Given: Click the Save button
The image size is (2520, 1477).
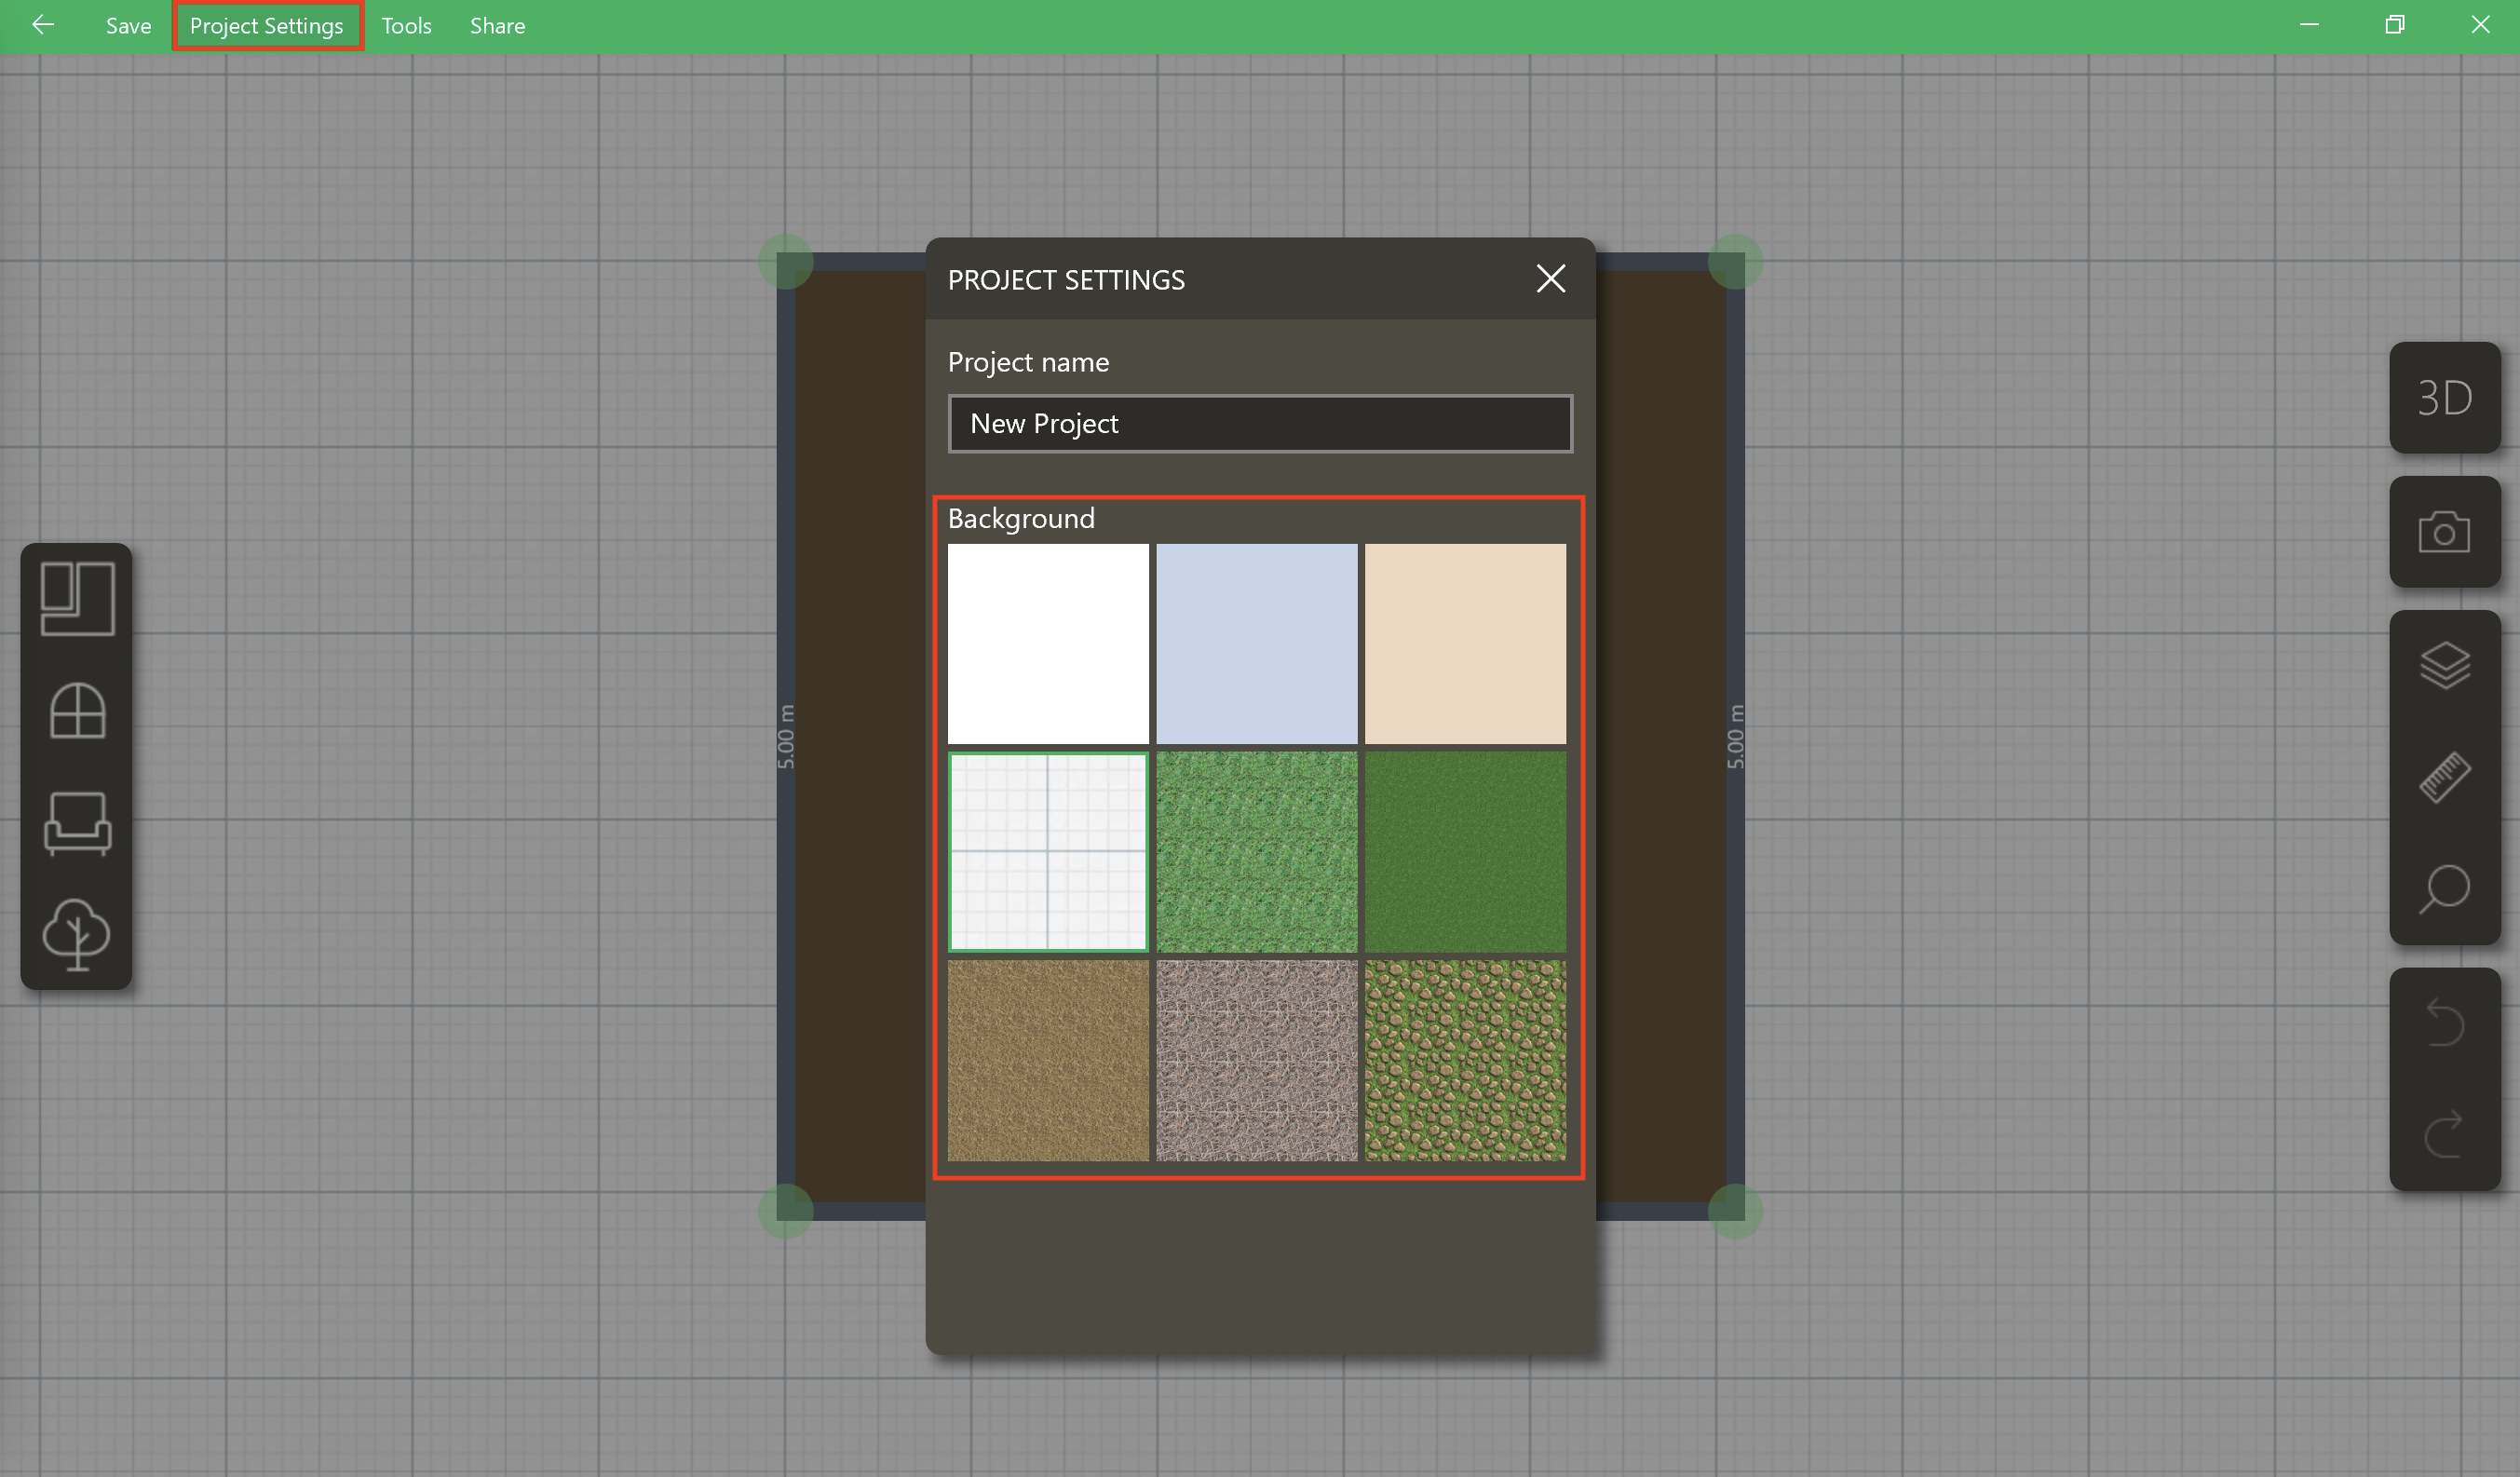Looking at the screenshot, I should point(128,26).
